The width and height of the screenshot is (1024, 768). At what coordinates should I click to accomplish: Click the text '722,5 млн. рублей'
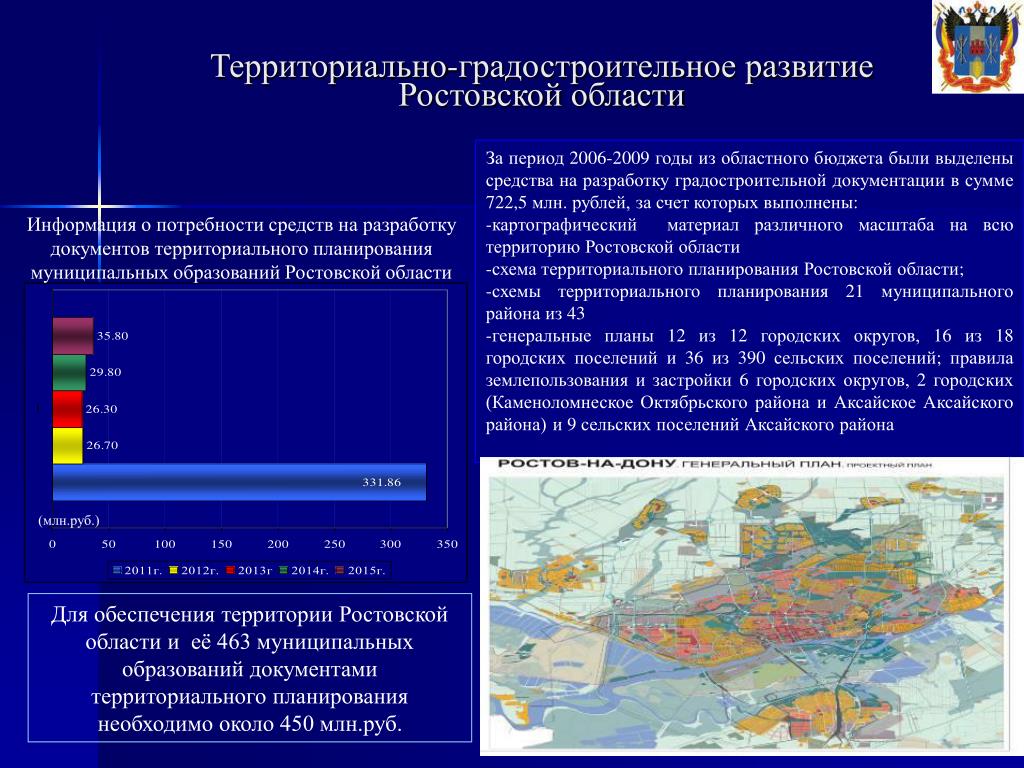click(x=554, y=202)
